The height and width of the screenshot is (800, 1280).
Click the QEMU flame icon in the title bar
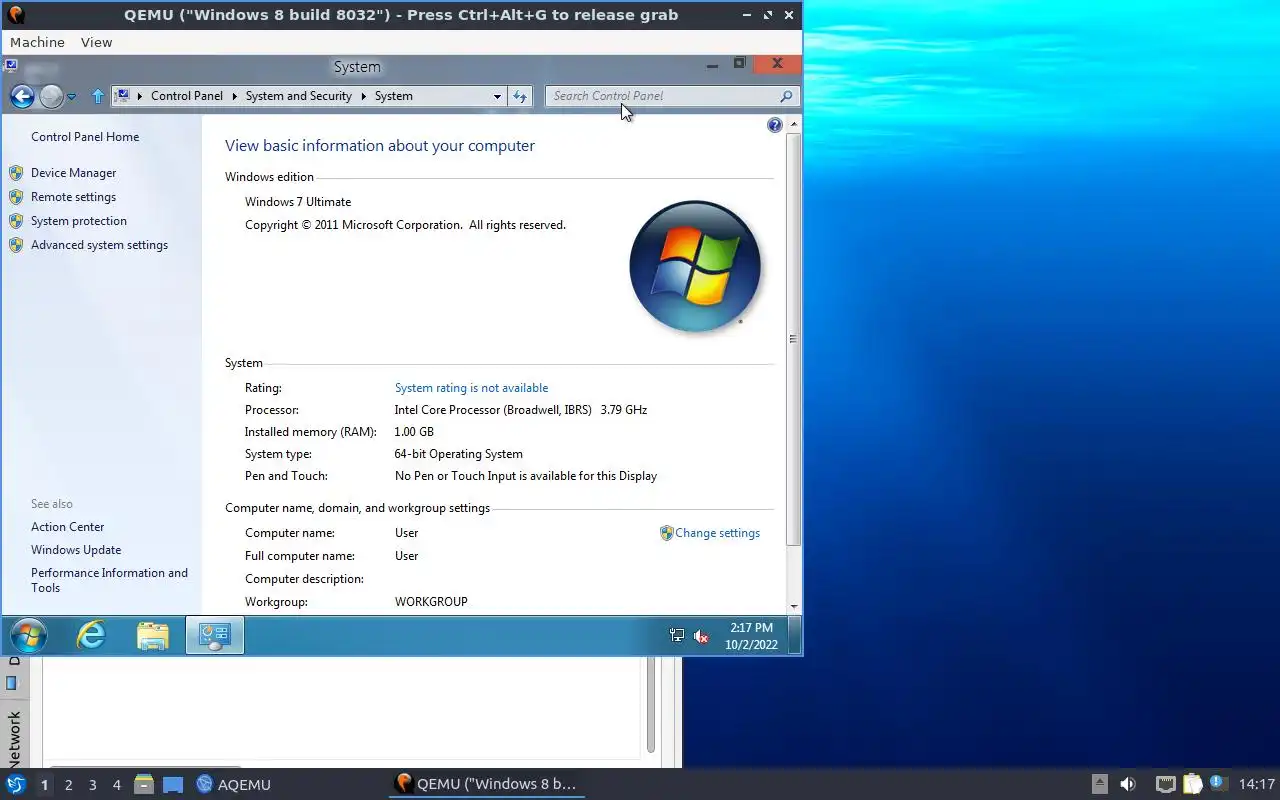coord(15,15)
